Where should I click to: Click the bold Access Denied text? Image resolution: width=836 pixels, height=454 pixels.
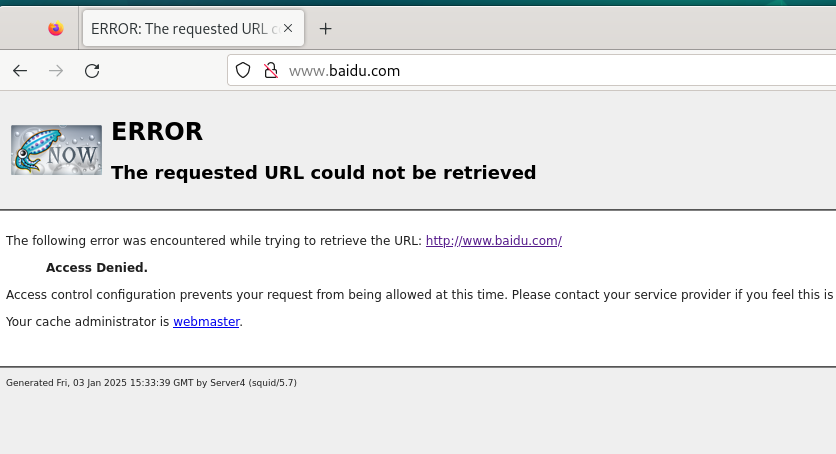coord(97,267)
